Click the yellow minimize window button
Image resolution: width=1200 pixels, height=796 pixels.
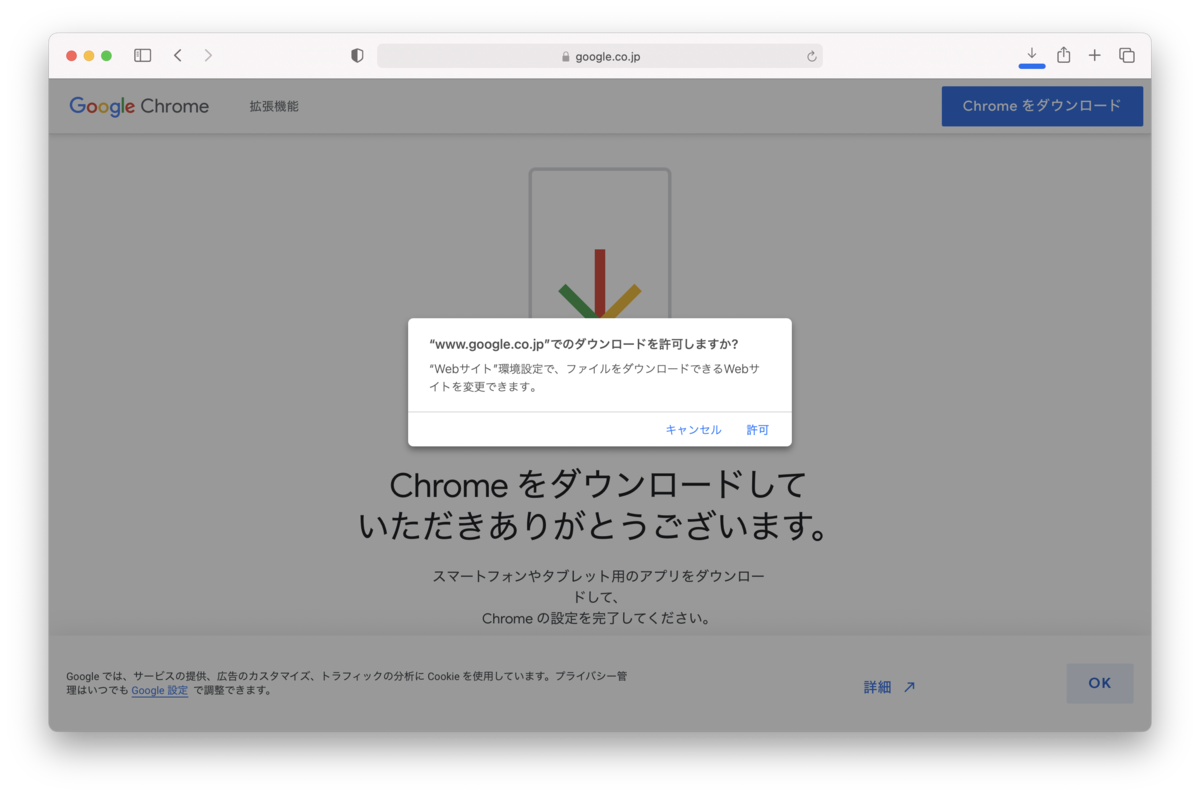pyautogui.click(x=89, y=56)
